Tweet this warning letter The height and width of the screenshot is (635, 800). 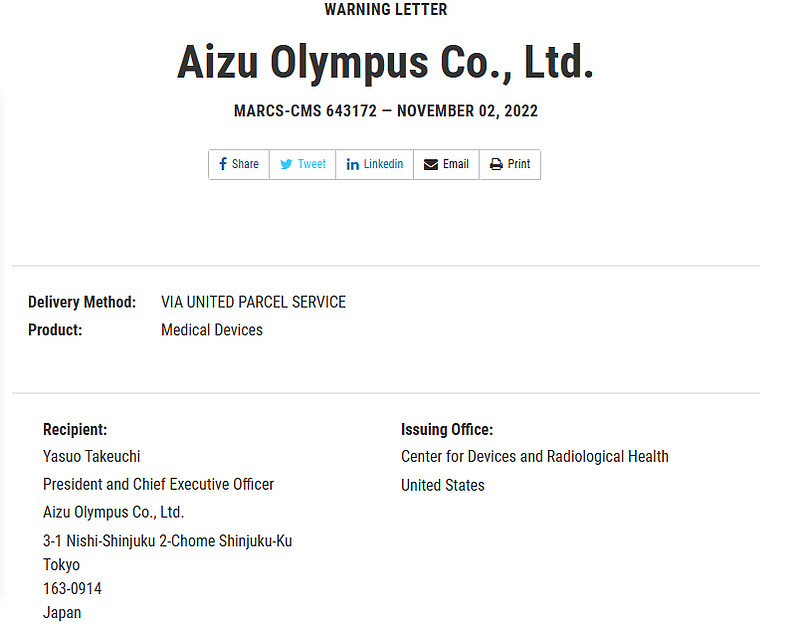point(303,164)
